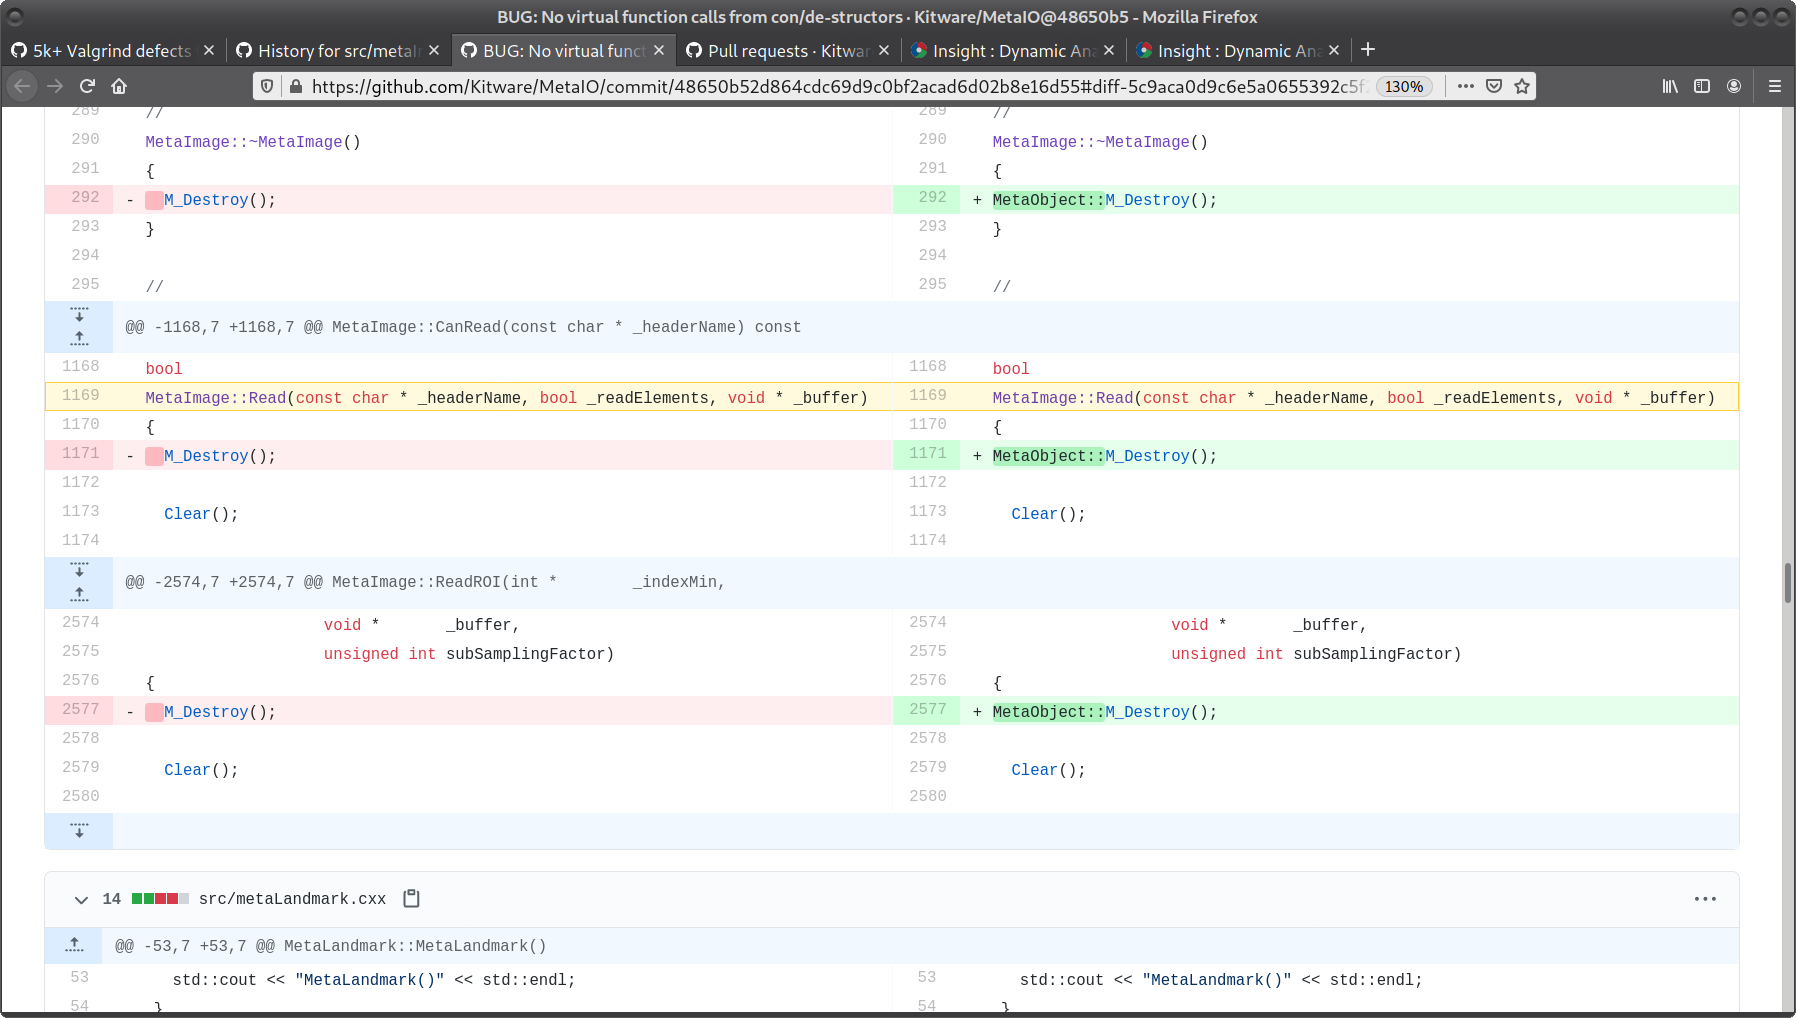The image size is (1796, 1018).
Task: Close the last 'Insight : Dynamic An' tab
Action: tap(1333, 50)
